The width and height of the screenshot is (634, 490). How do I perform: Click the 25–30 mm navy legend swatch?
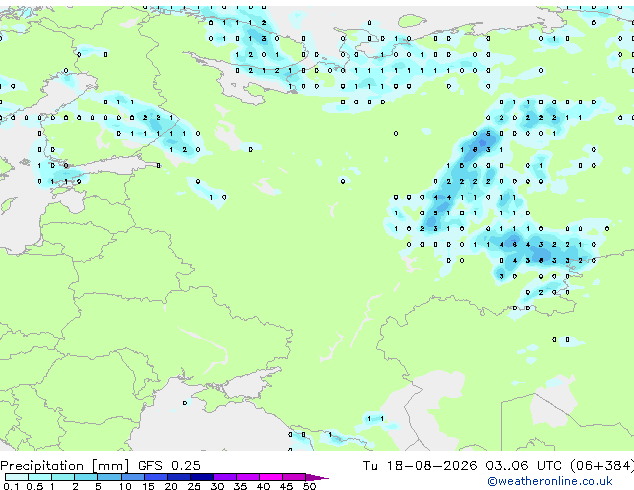coord(201,477)
